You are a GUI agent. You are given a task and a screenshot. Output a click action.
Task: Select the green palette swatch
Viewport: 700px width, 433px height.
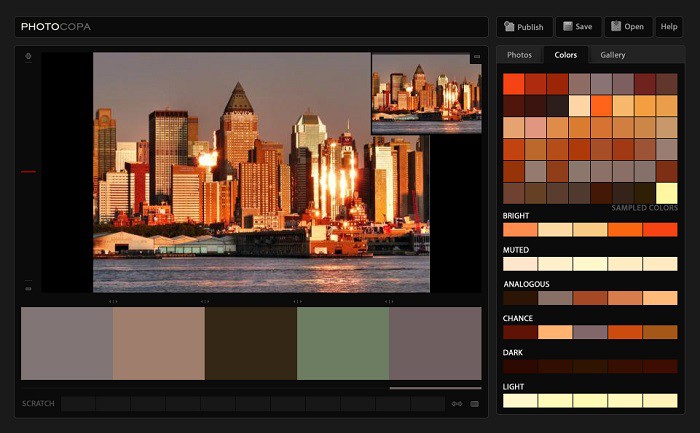tap(343, 343)
